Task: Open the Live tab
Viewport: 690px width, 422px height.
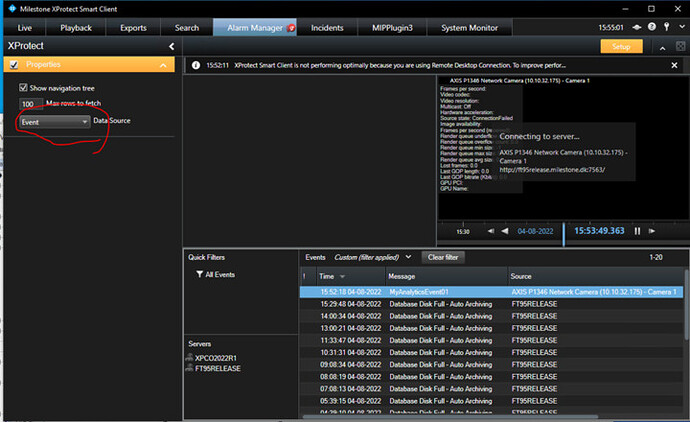Action: coord(25,28)
